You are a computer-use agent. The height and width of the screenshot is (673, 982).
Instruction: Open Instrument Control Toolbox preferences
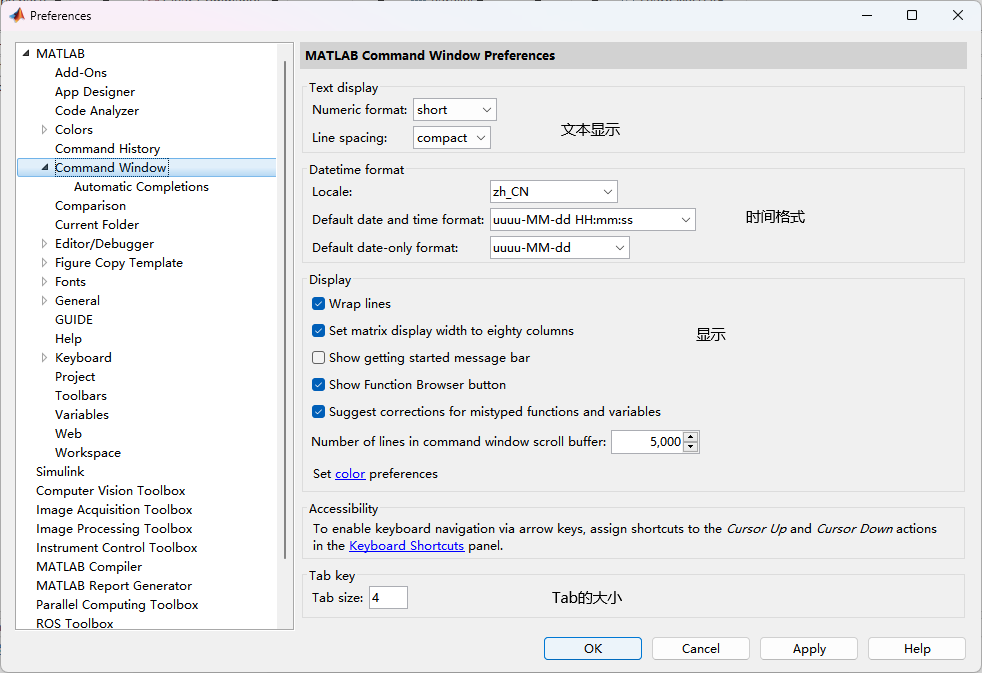point(116,548)
